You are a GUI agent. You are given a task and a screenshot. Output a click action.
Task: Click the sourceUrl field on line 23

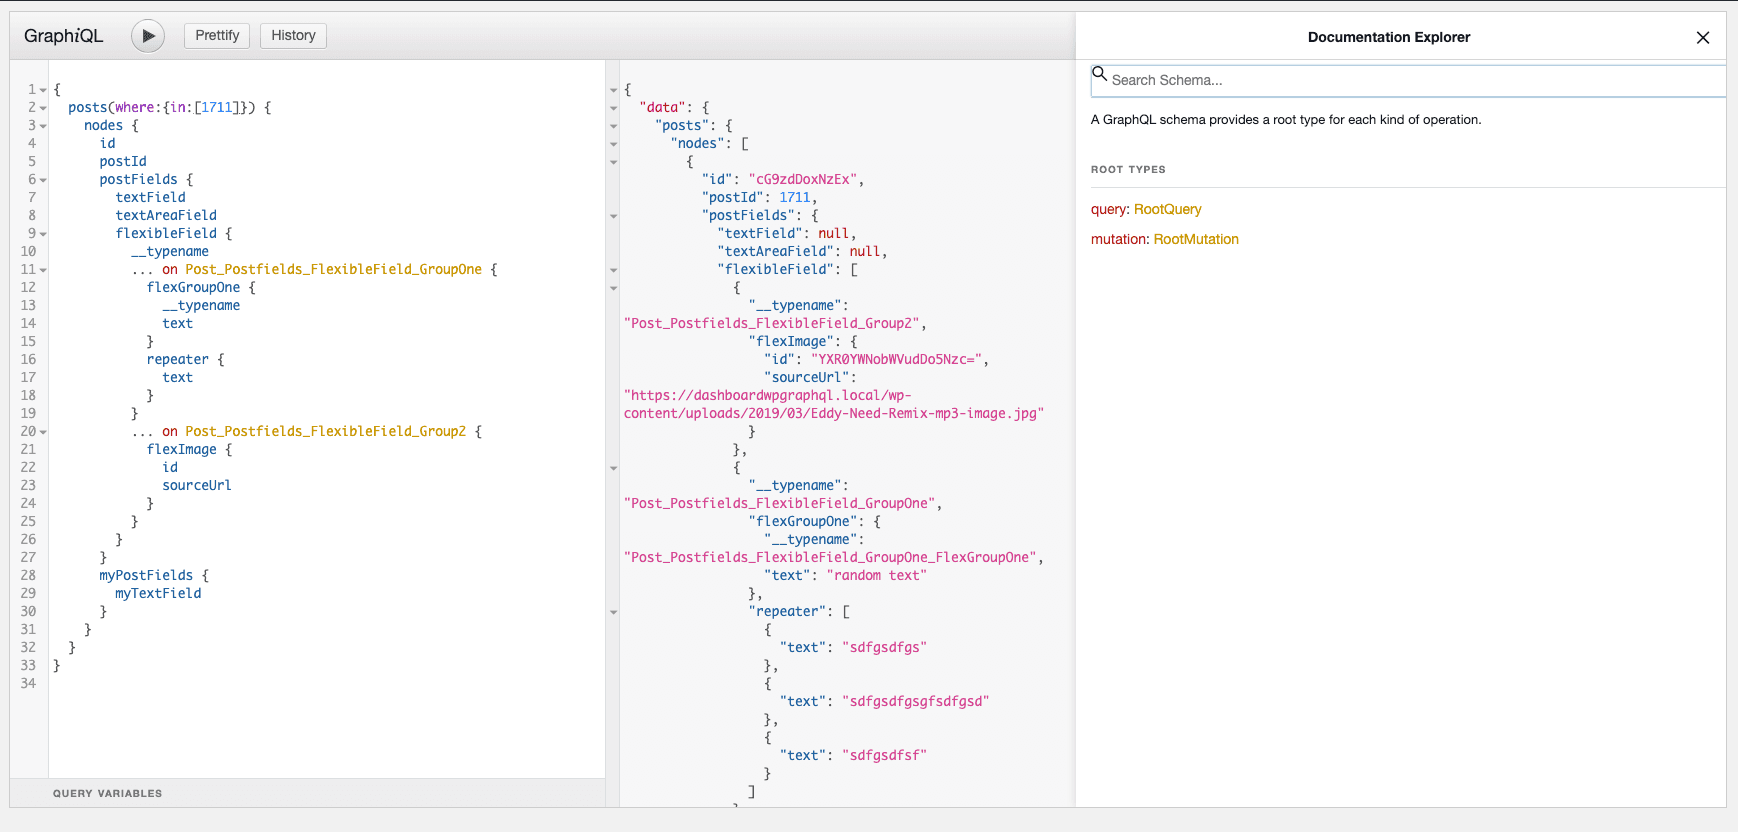tap(197, 485)
